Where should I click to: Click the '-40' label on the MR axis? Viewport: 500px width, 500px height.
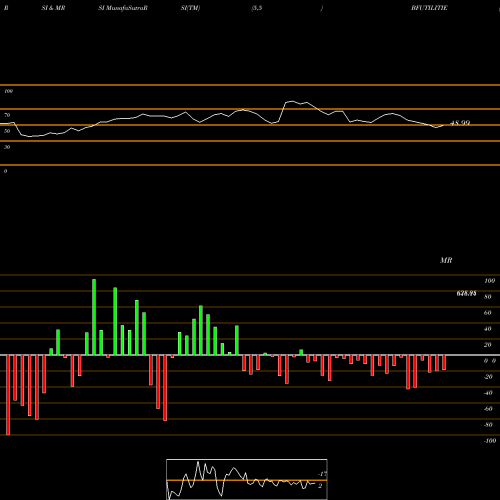[x=488, y=393]
